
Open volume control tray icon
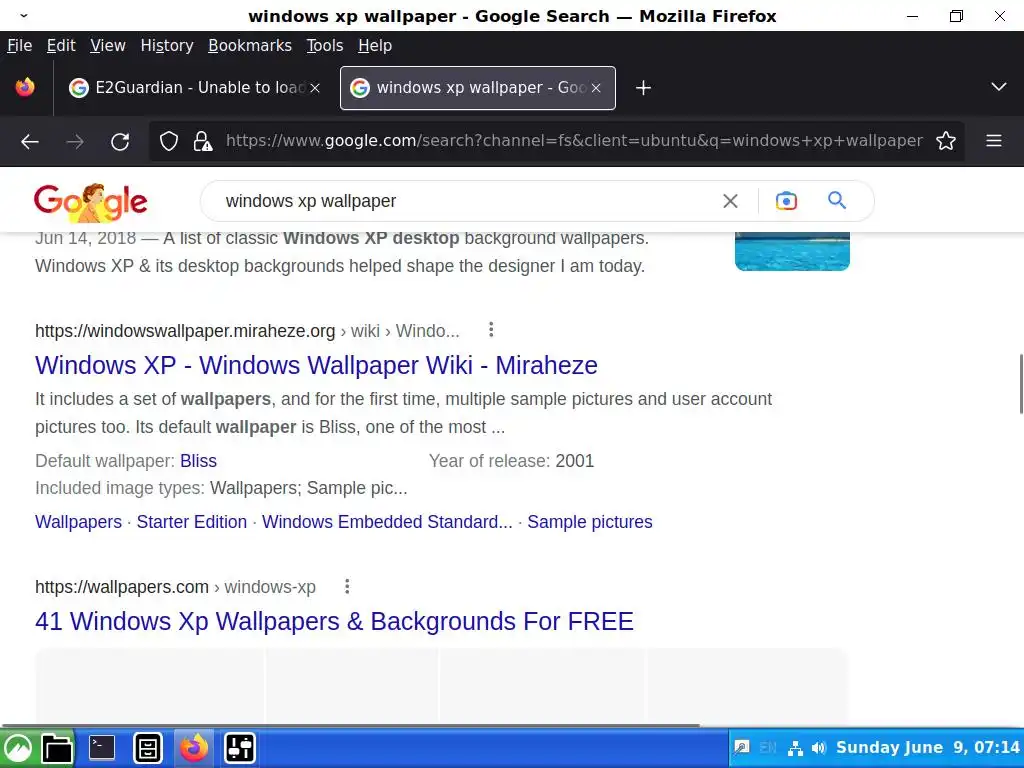(x=818, y=748)
